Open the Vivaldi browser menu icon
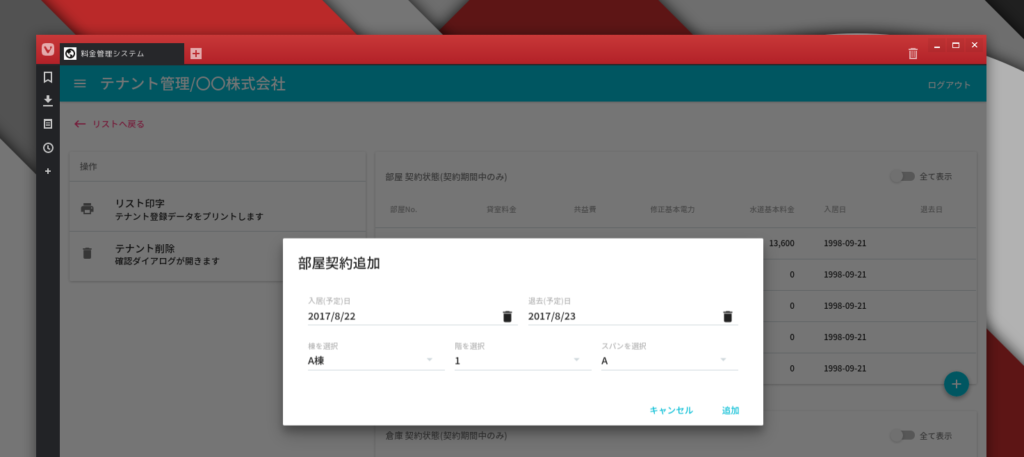 pyautogui.click(x=48, y=50)
